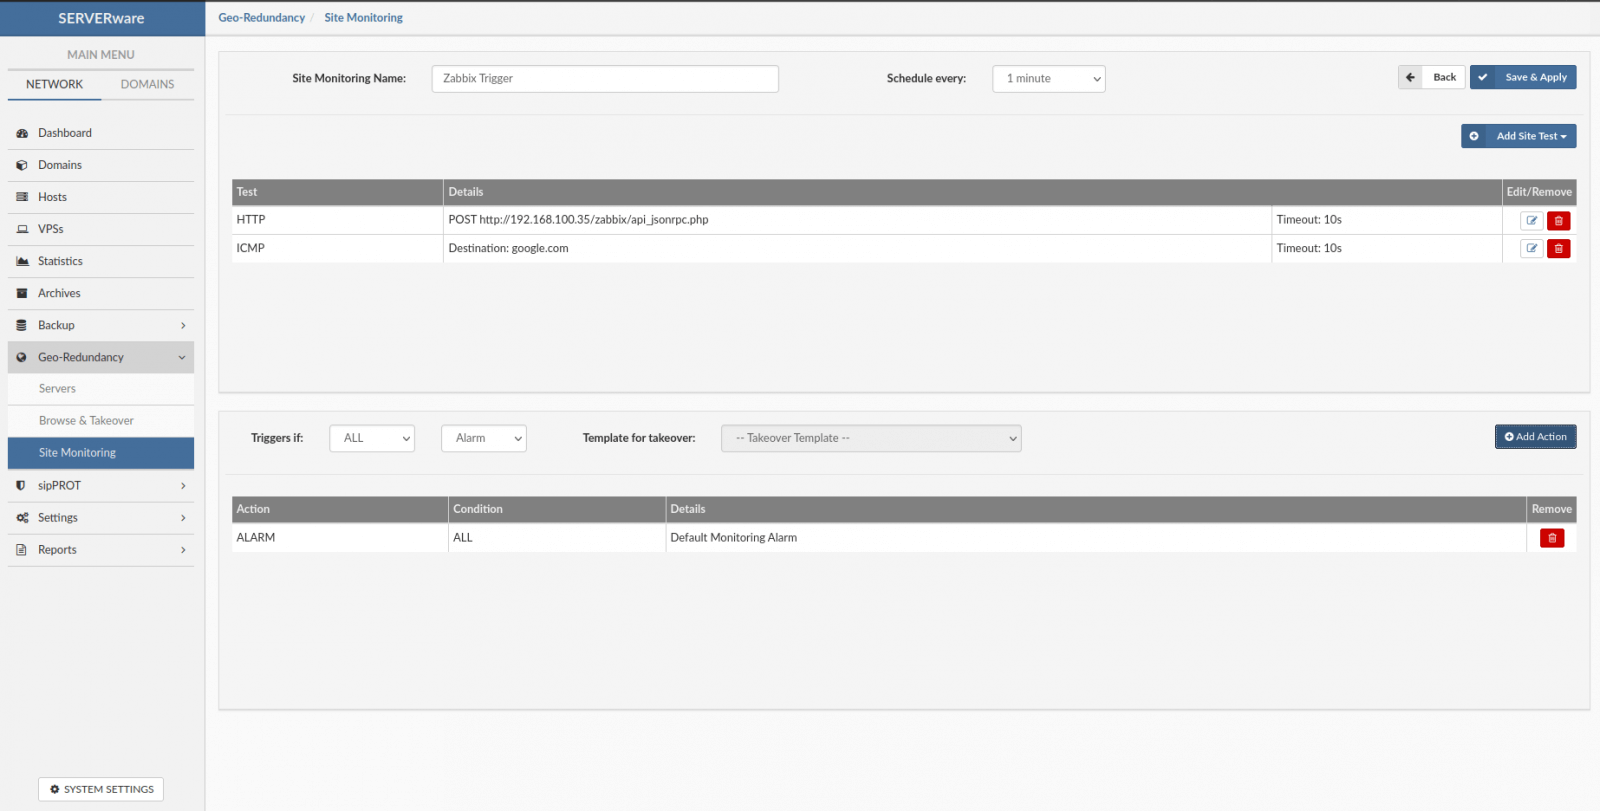The image size is (1600, 811).
Task: Delete the HTTP test with trash icon
Action: 1558,221
